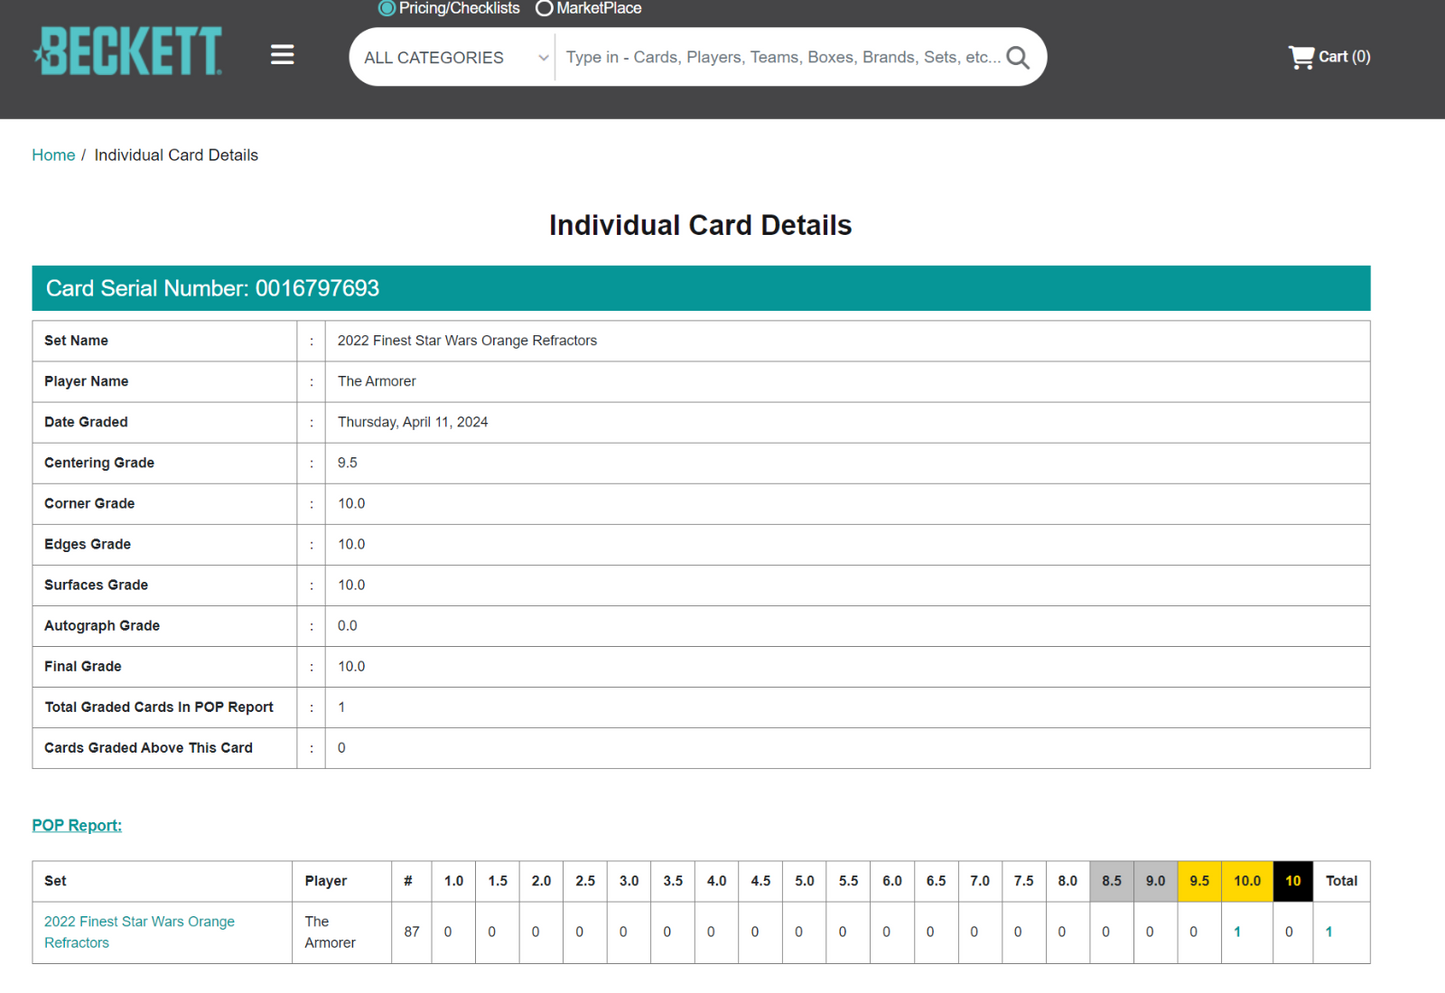Click the 10.0 column population count link
The image size is (1445, 993).
[x=1237, y=932]
